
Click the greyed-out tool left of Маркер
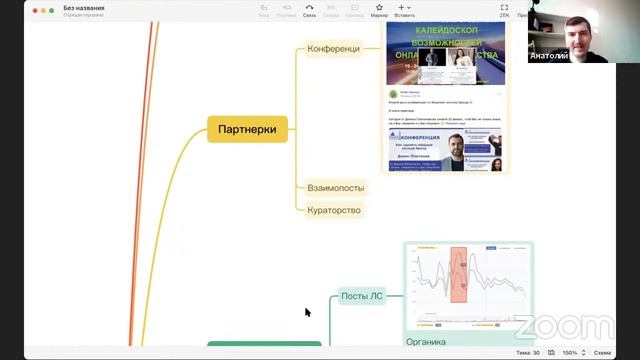(x=354, y=11)
